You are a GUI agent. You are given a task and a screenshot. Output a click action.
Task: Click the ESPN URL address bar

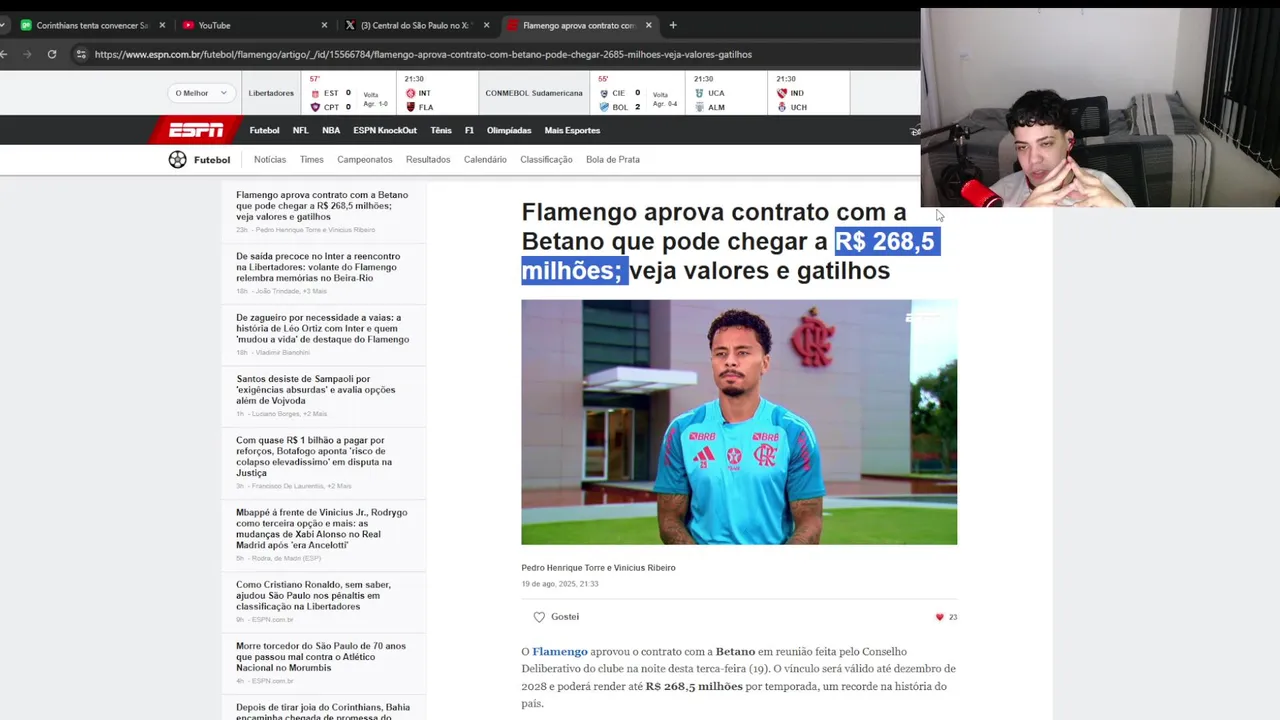pyautogui.click(x=423, y=54)
